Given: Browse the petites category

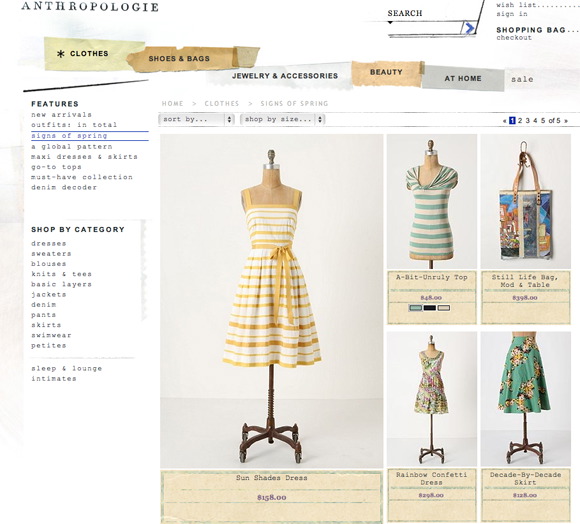Looking at the screenshot, I should [x=49, y=345].
